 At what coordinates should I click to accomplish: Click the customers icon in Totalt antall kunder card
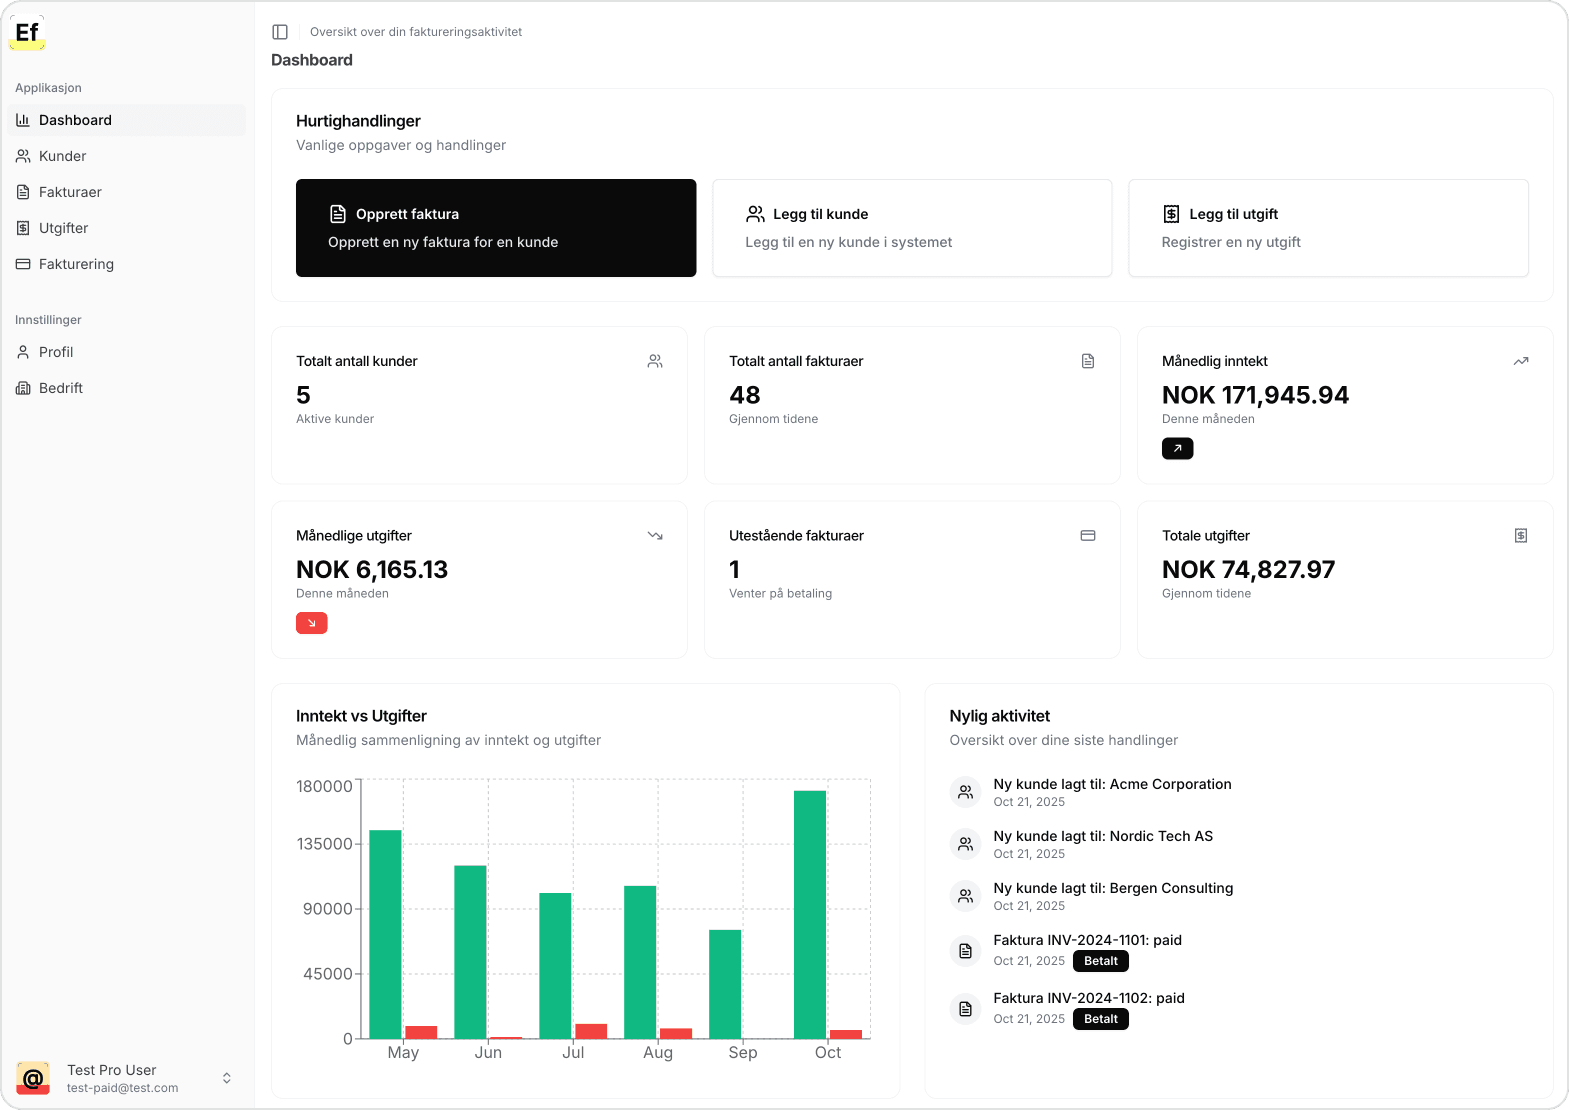(655, 361)
